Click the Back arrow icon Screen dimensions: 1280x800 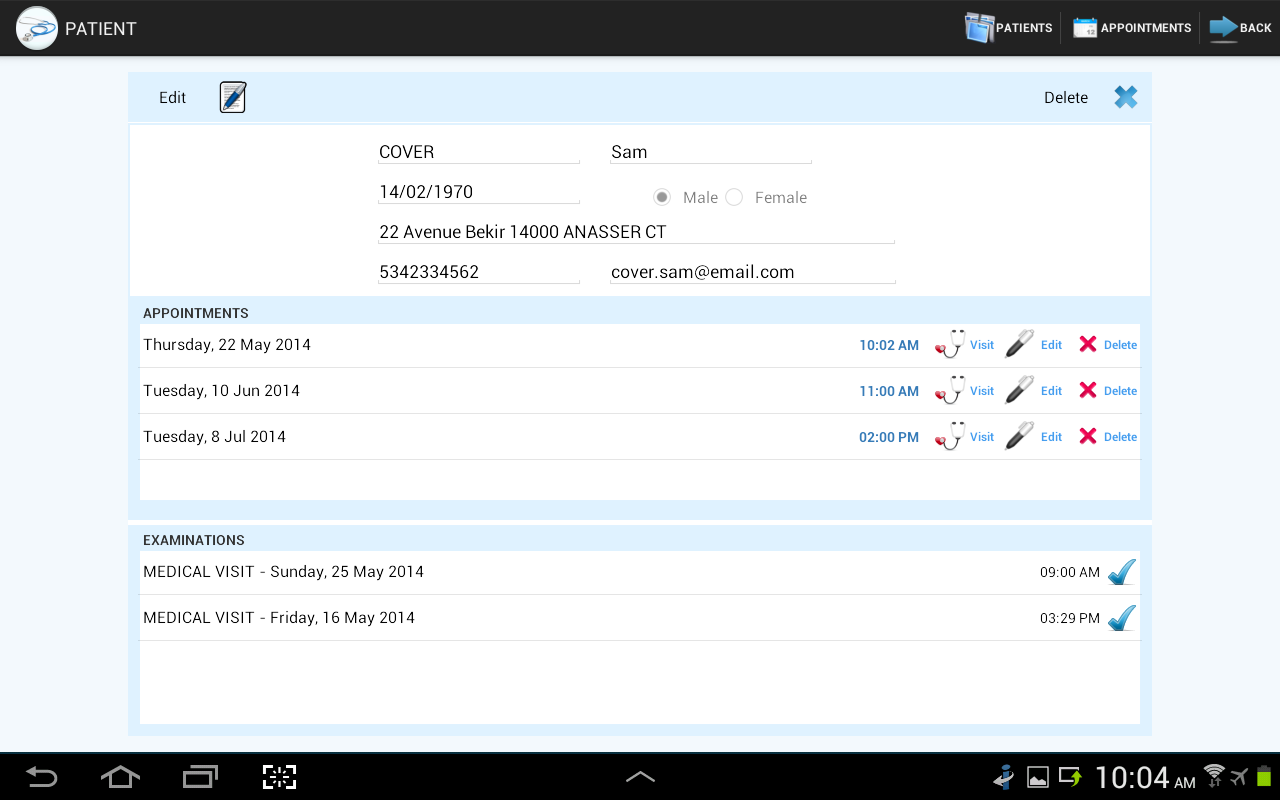pyautogui.click(x=1223, y=28)
